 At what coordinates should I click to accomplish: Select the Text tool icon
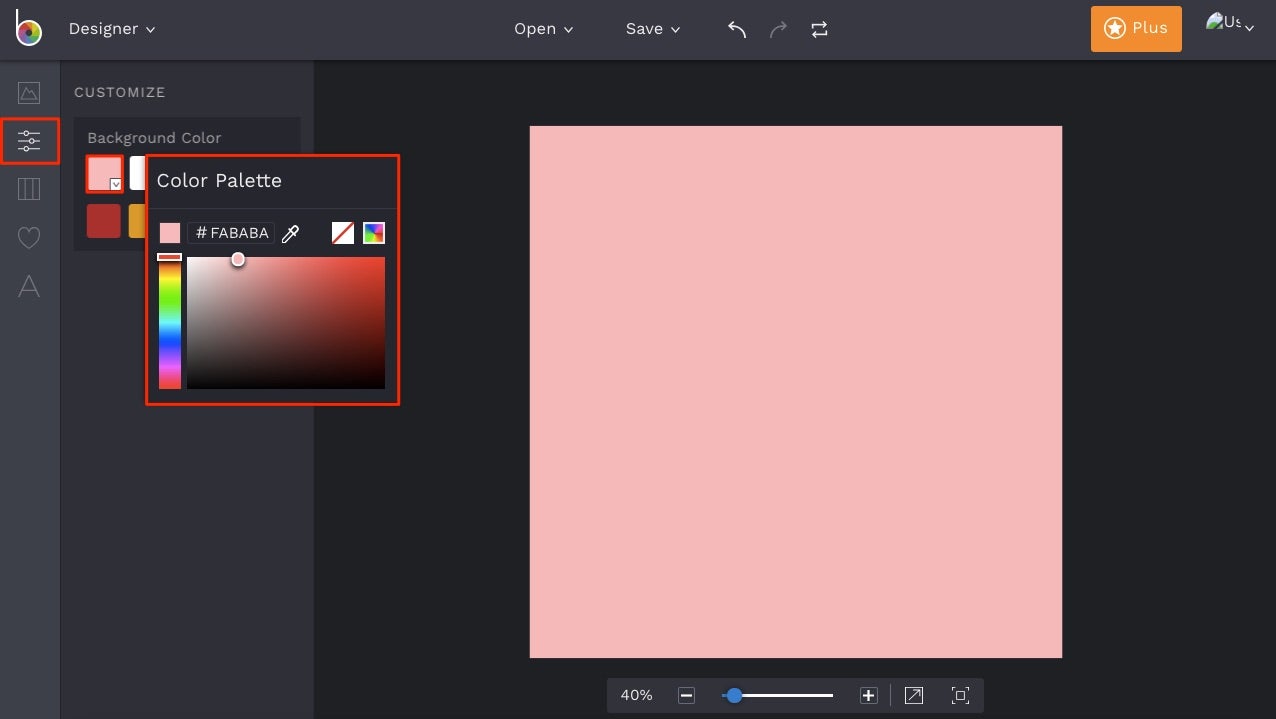coord(29,287)
